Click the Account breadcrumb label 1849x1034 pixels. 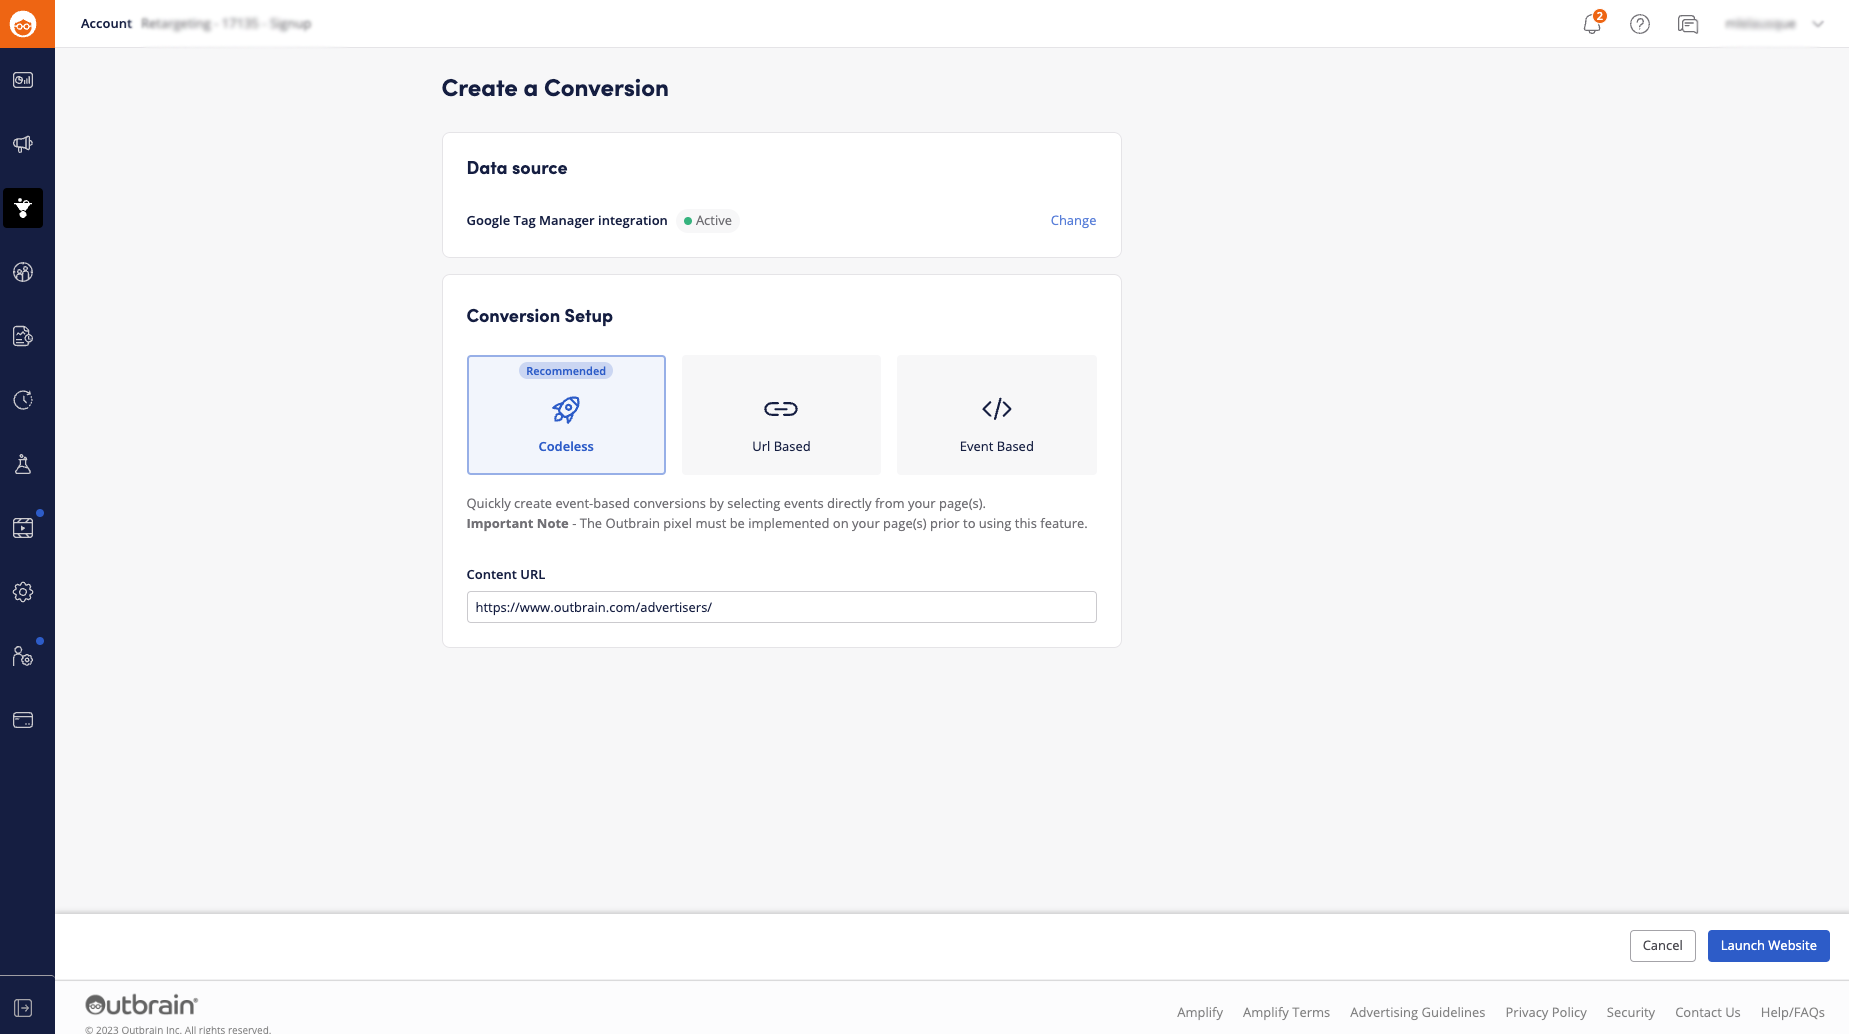tap(106, 23)
